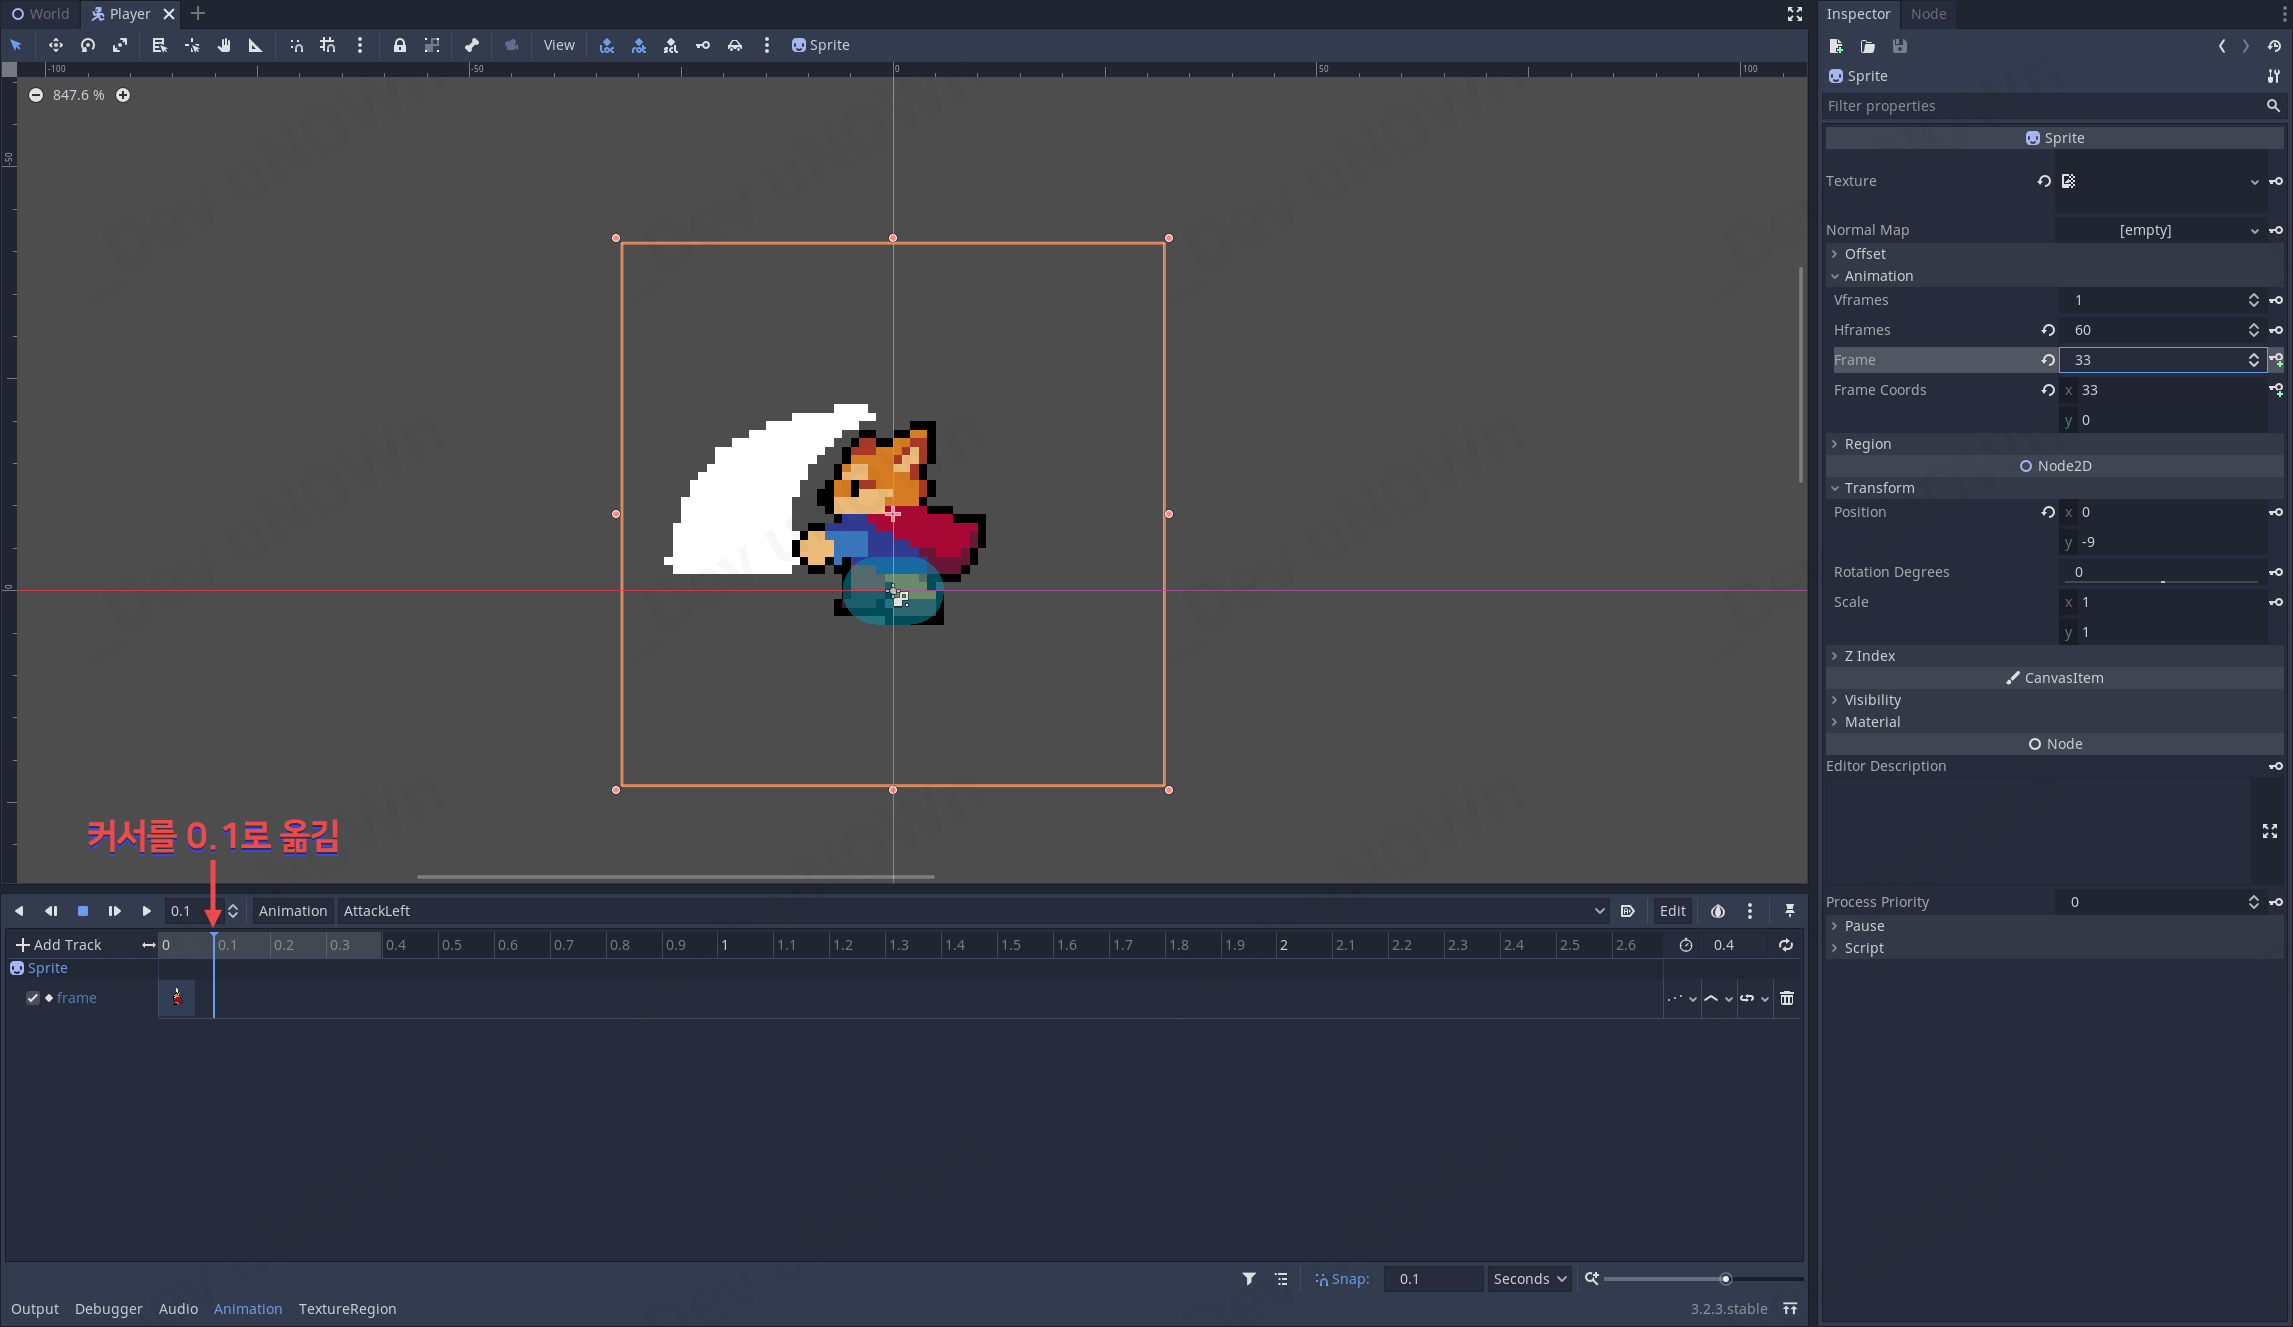Open the TextureRegion bottom panel

pos(347,1309)
